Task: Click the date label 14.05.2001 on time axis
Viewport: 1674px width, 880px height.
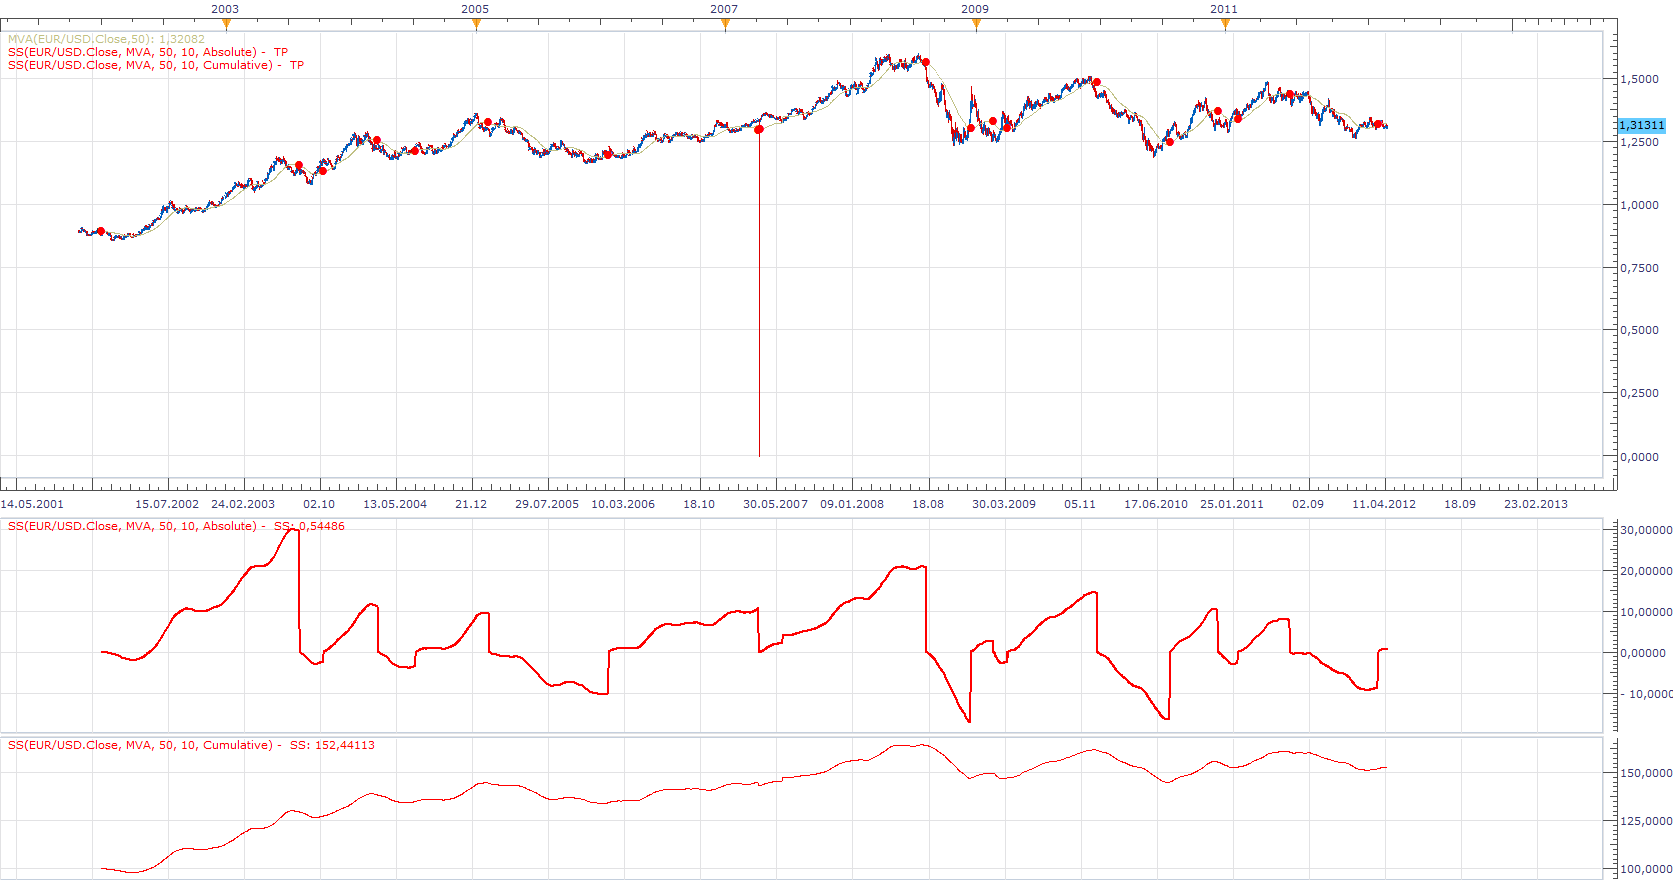Action: tap(32, 504)
